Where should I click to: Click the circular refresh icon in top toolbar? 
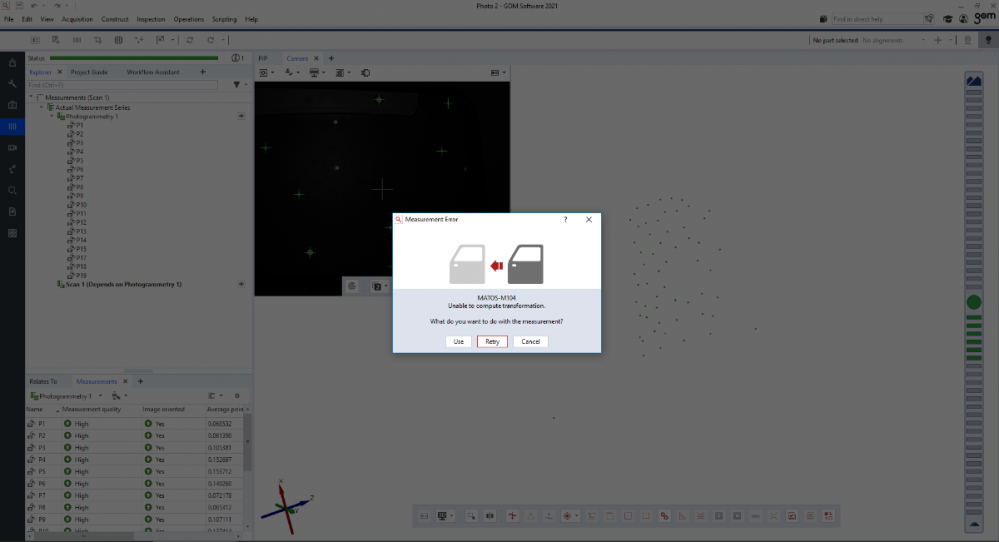[x=189, y=39]
